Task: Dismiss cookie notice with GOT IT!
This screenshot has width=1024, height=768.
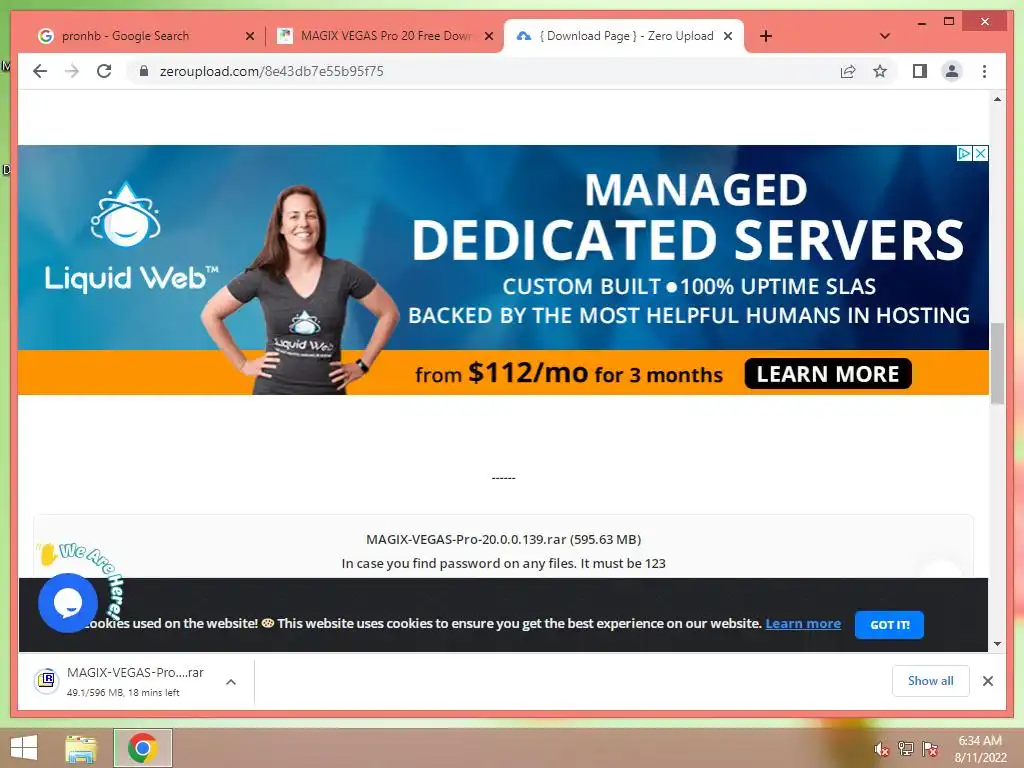Action: tap(889, 625)
